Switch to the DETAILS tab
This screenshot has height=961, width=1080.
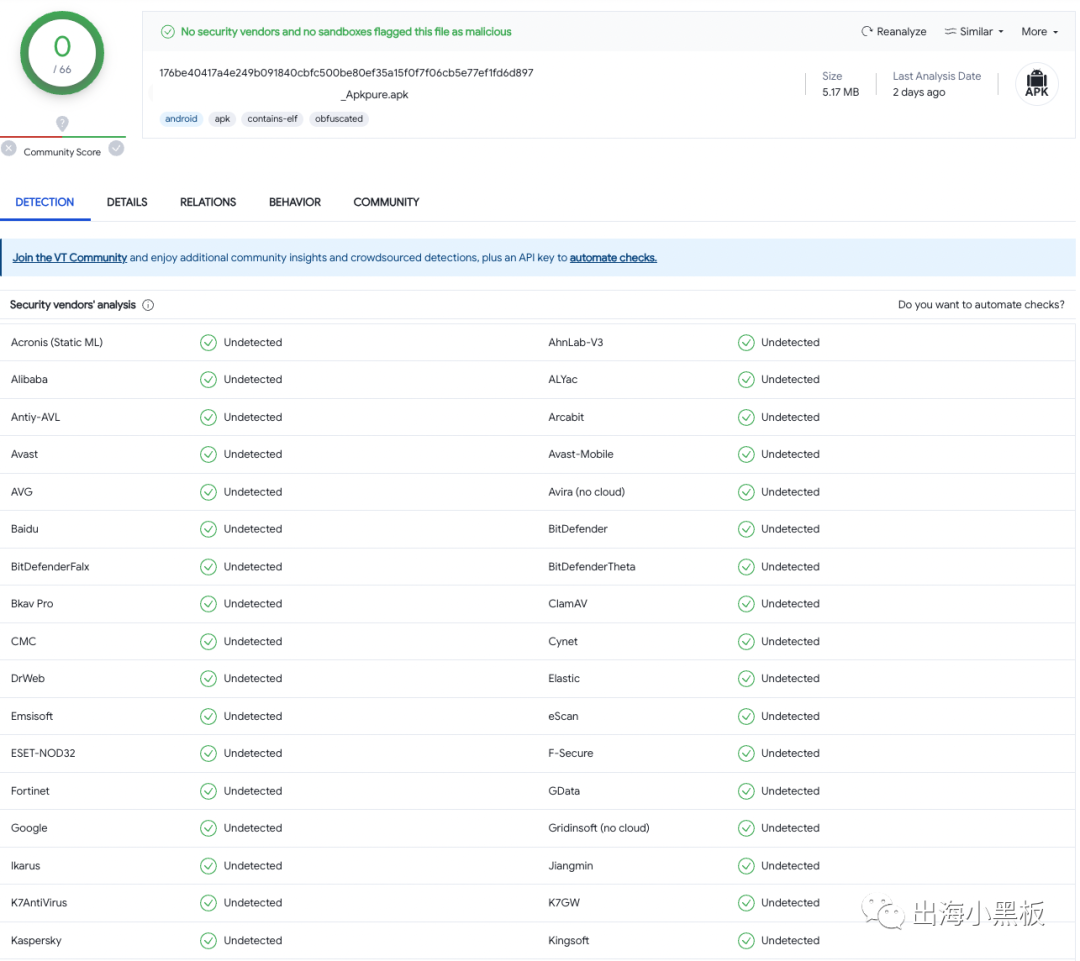coord(127,203)
